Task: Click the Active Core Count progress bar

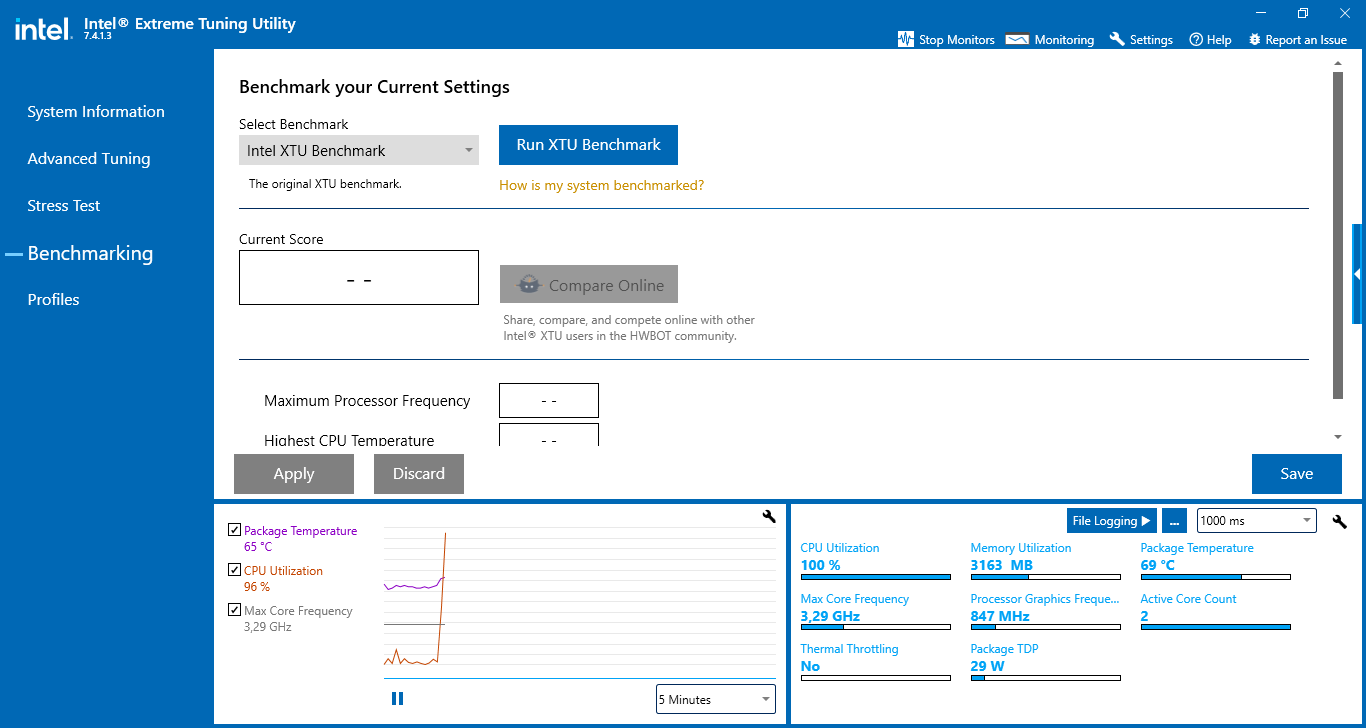Action: [1216, 628]
